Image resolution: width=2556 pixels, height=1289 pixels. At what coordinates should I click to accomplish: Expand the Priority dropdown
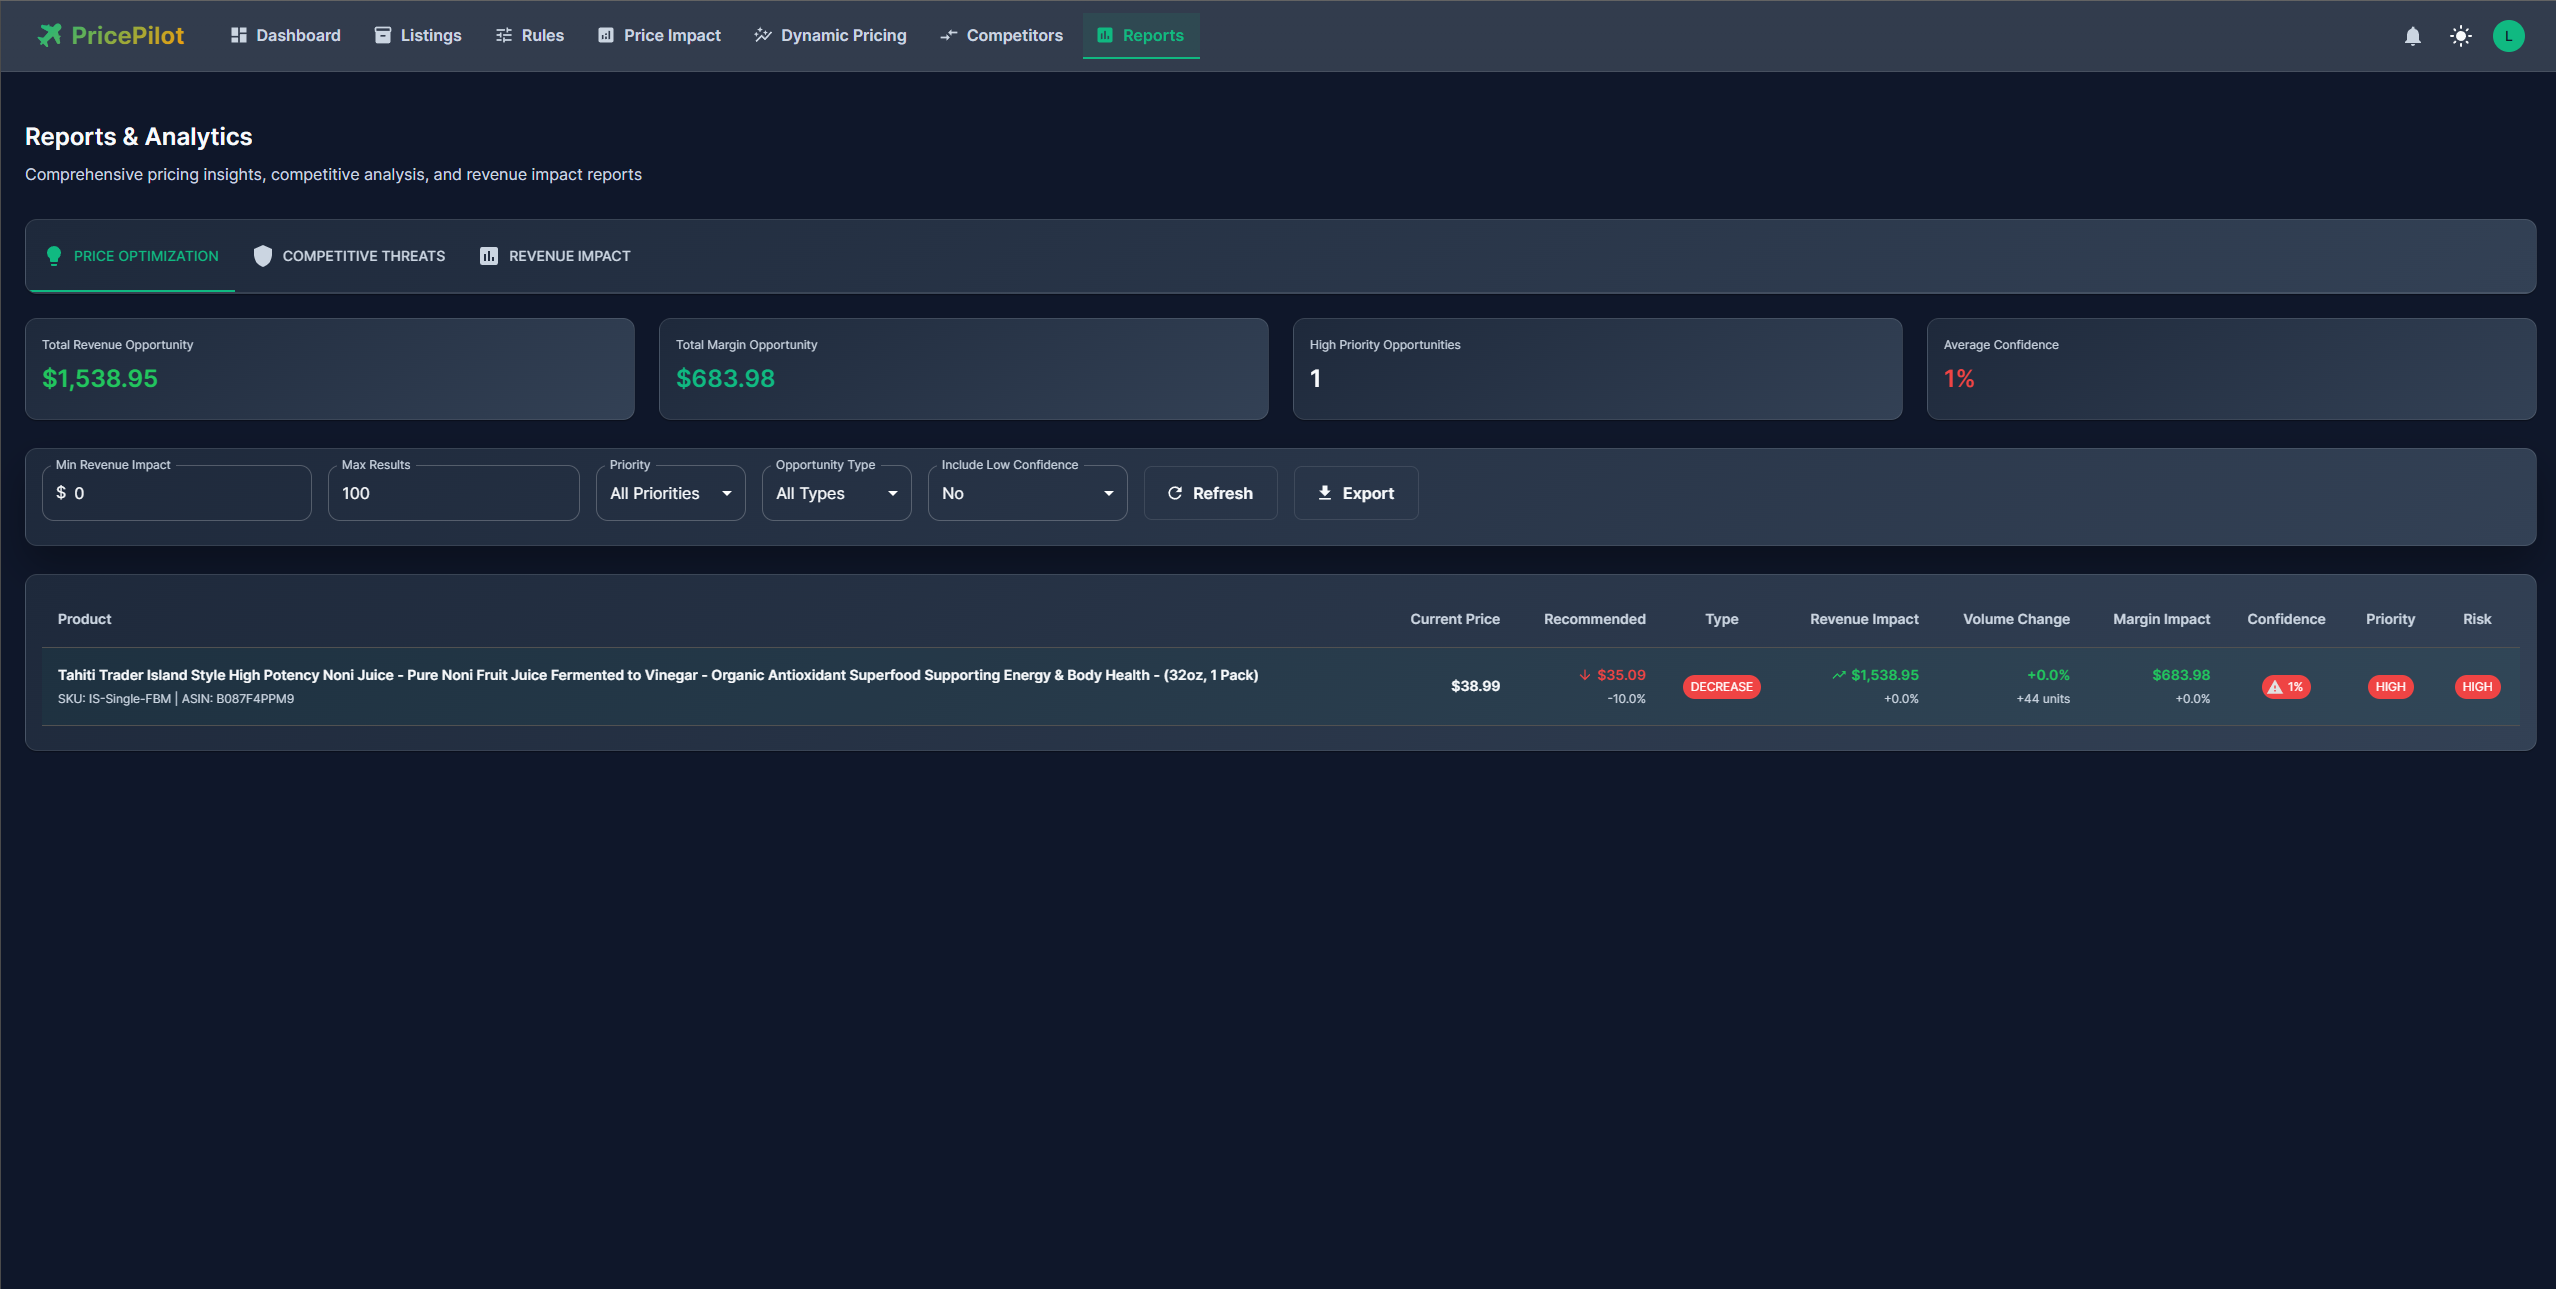(x=670, y=493)
